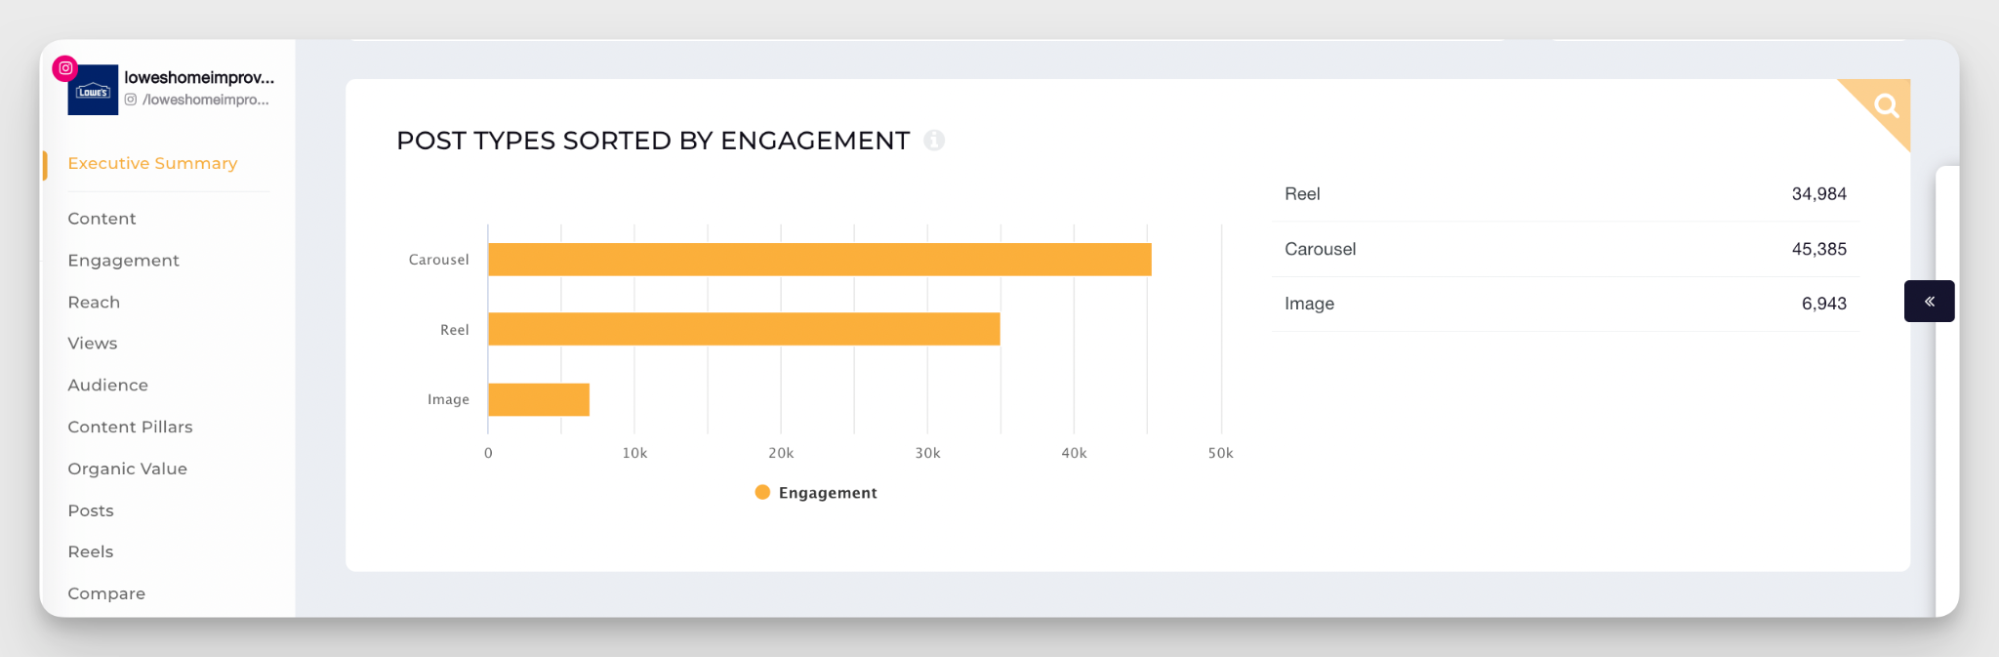
Task: Open the Executive Summary section
Action: point(153,163)
